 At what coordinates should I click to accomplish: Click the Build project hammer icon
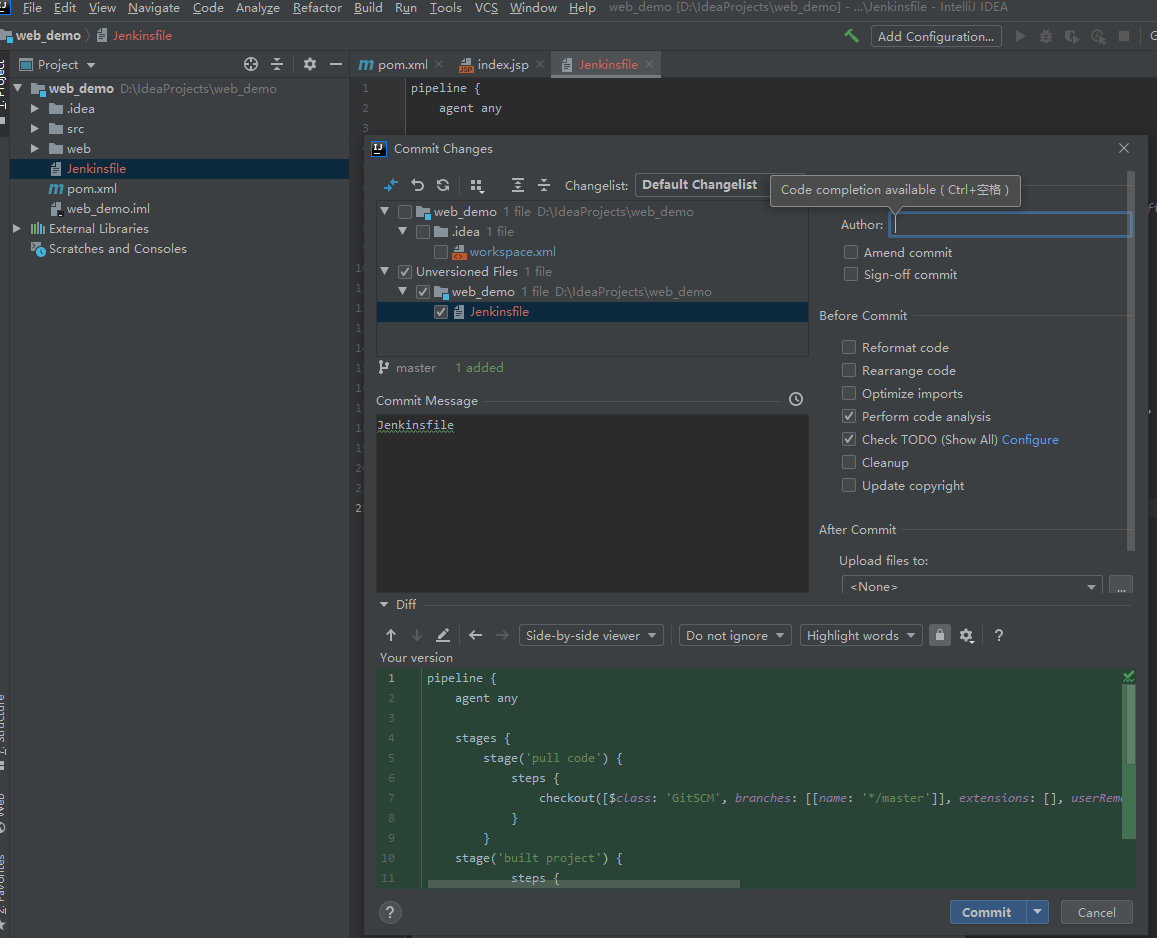point(852,35)
